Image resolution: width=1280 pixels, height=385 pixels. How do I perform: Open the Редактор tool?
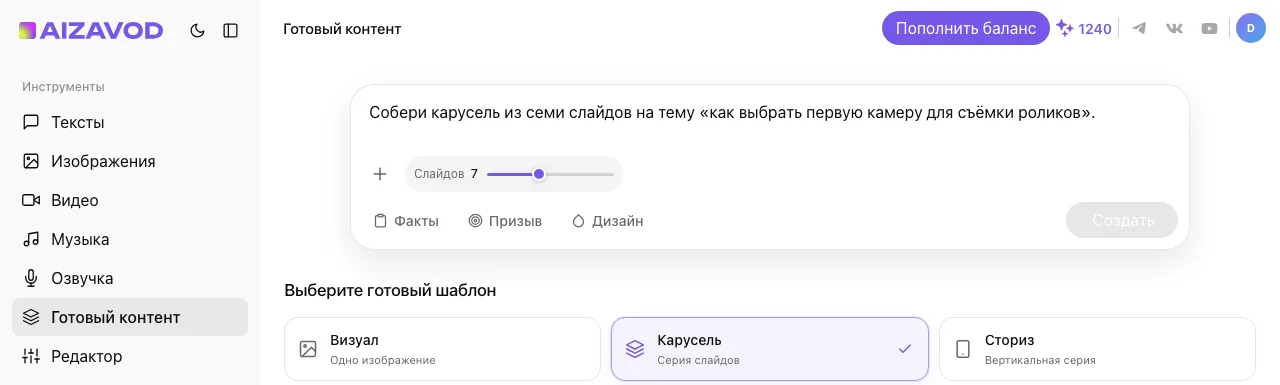coord(130,356)
